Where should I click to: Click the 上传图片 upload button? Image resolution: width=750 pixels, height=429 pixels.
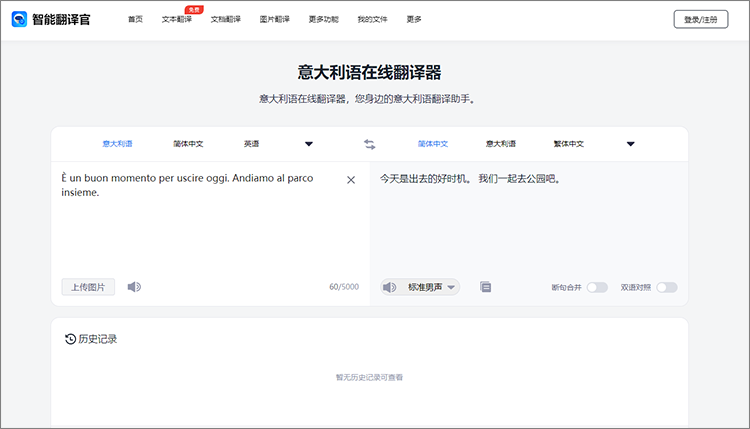(88, 287)
